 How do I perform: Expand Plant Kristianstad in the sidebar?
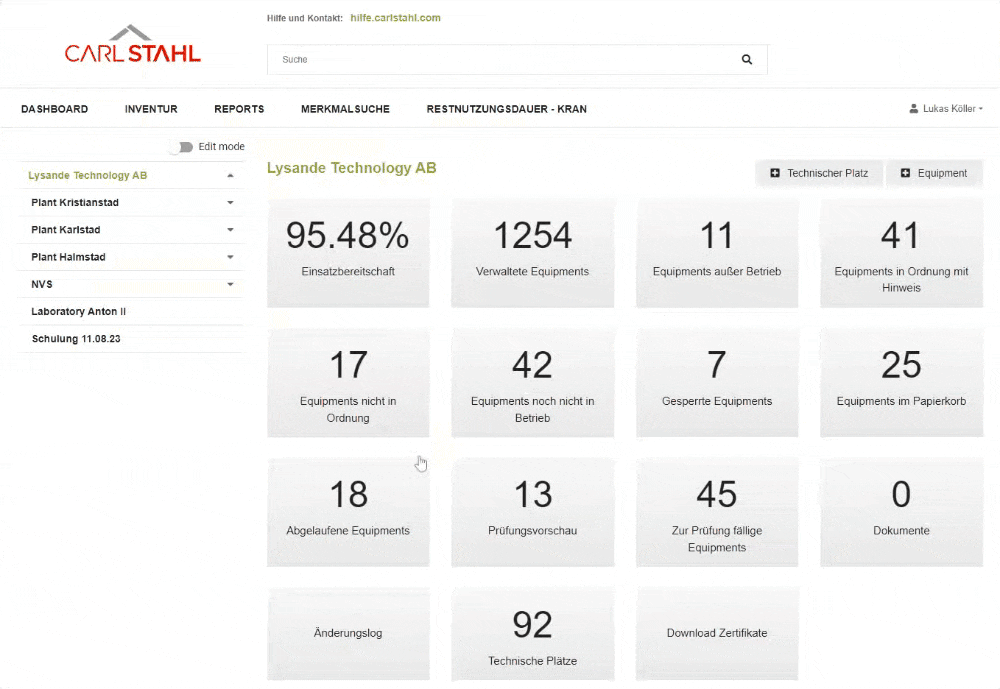coord(231,203)
